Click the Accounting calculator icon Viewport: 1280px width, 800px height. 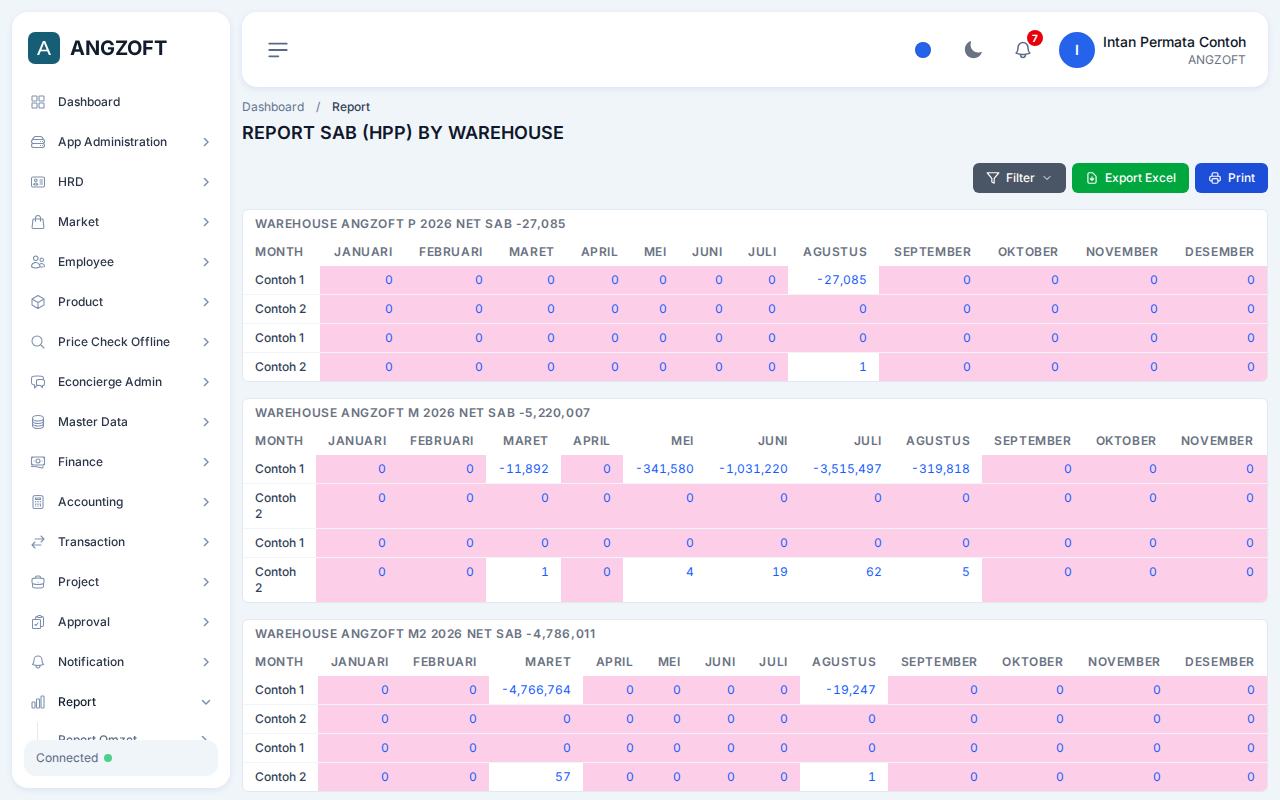click(x=38, y=502)
